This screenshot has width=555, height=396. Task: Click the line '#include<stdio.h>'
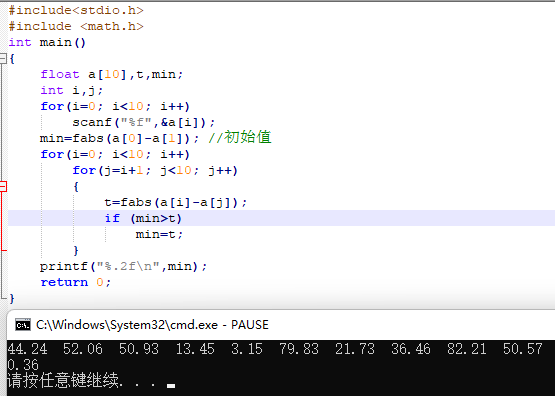pos(76,10)
